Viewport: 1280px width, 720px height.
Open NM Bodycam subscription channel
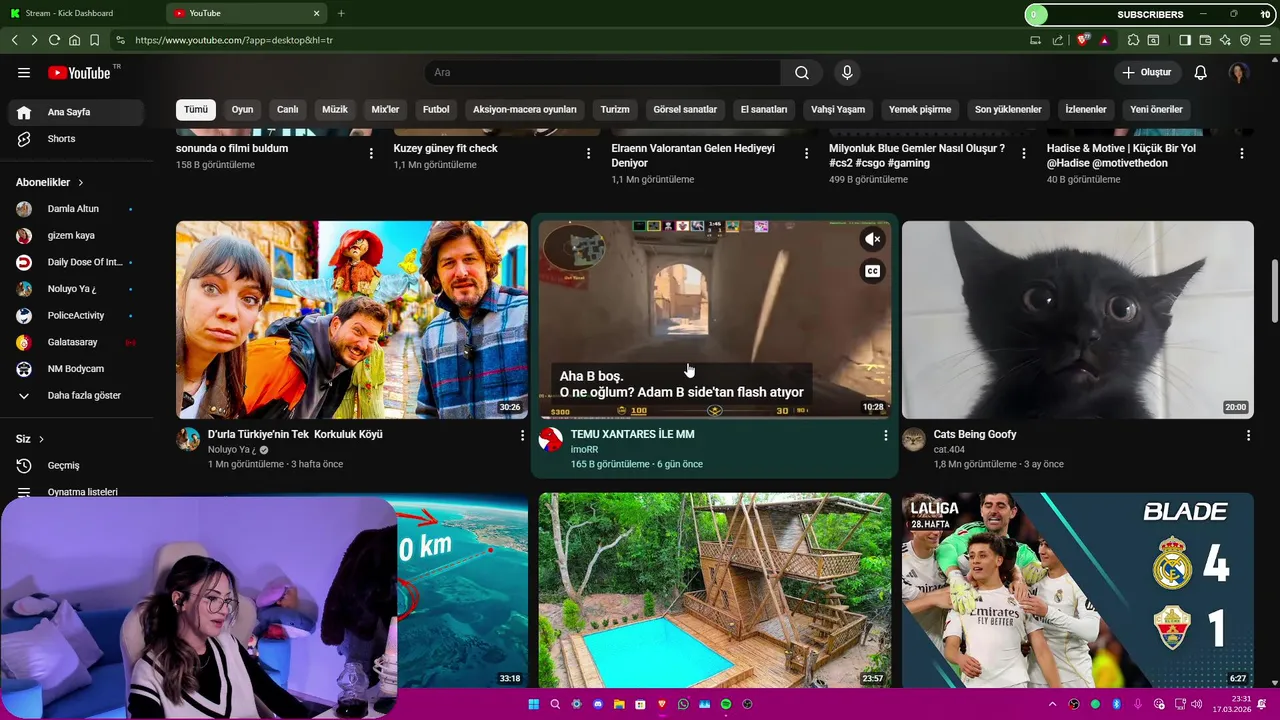78,369
